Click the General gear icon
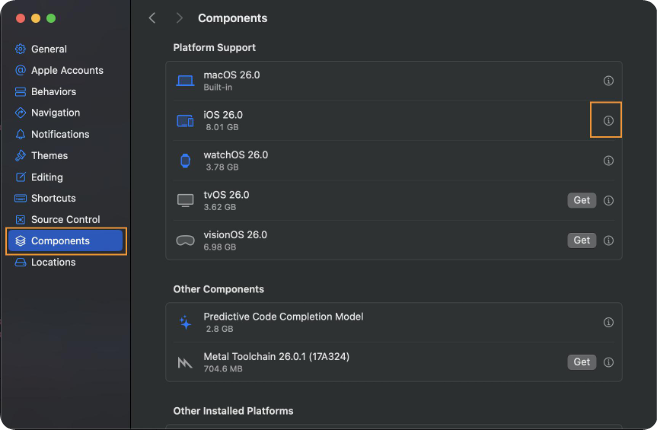The width and height of the screenshot is (658, 430). (x=20, y=49)
